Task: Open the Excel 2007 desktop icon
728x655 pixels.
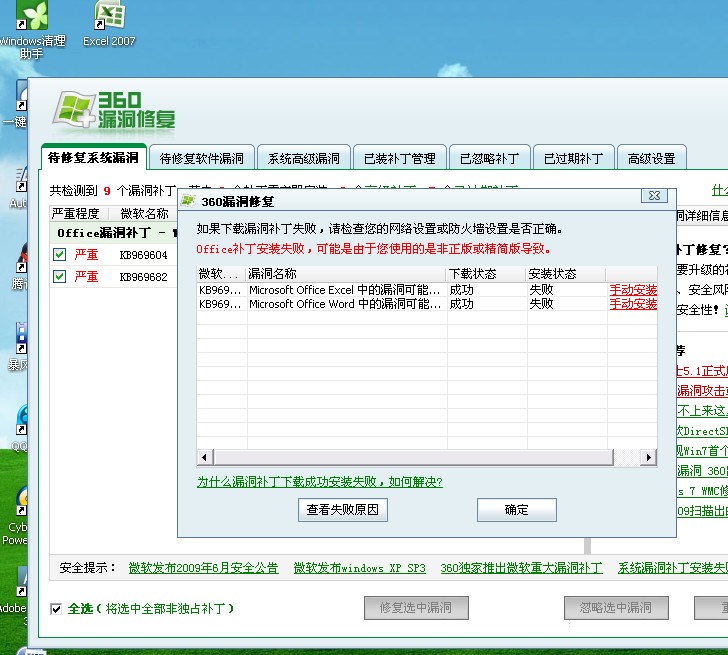Action: point(109,23)
